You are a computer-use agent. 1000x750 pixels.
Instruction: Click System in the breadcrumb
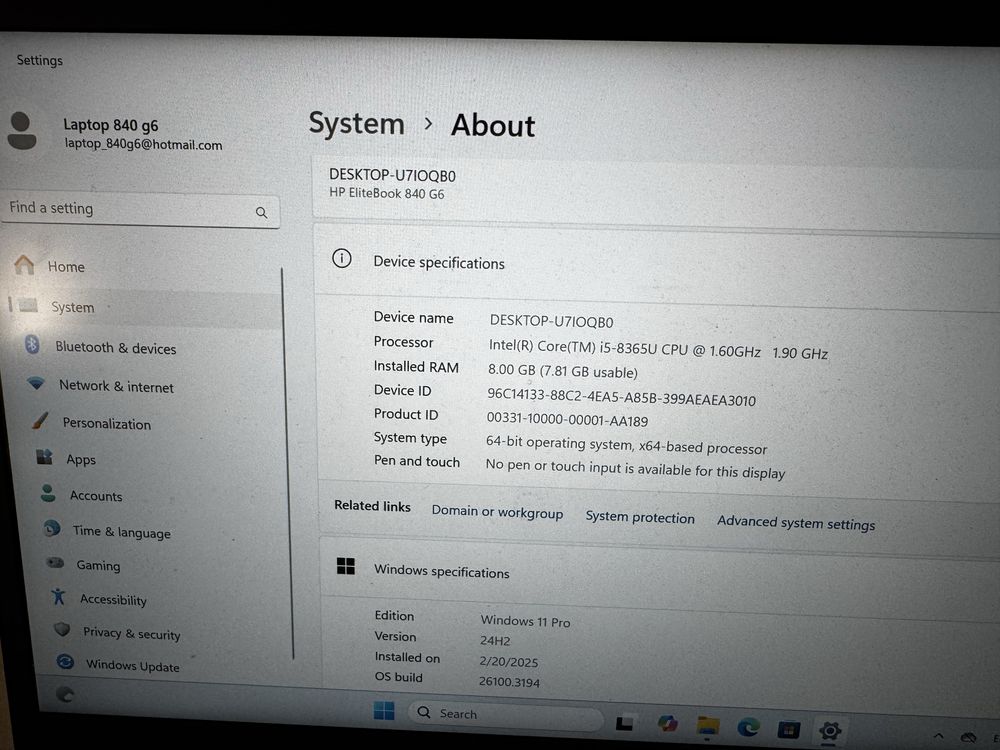357,123
